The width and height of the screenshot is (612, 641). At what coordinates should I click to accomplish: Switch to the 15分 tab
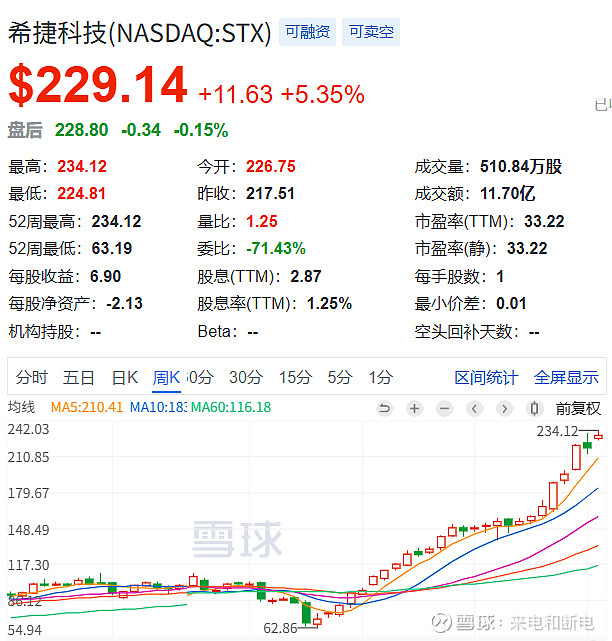(295, 377)
